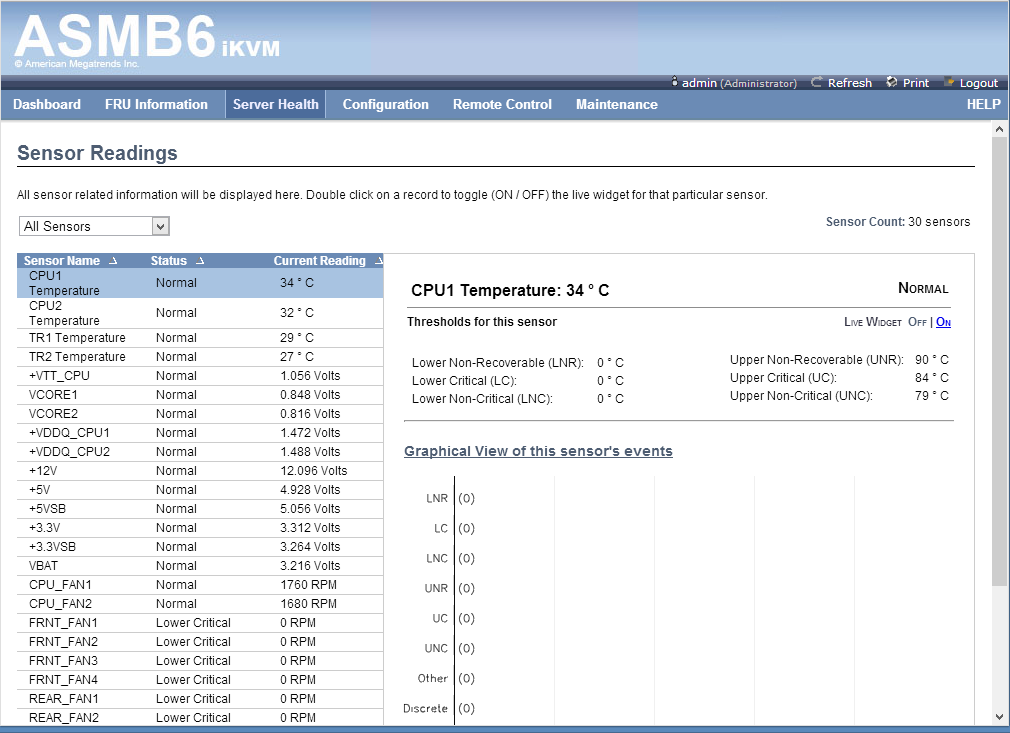Sort by Current Reading arrow icon
The height and width of the screenshot is (733, 1010).
click(x=379, y=261)
